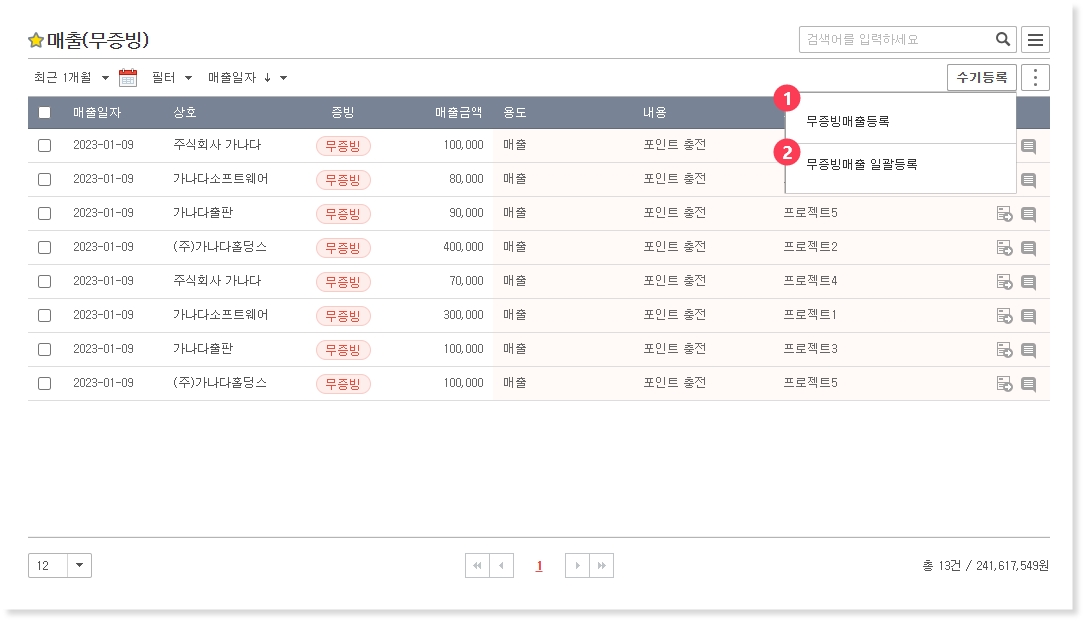Open the 필터 dropdown
1085x622 pixels.
pos(171,78)
